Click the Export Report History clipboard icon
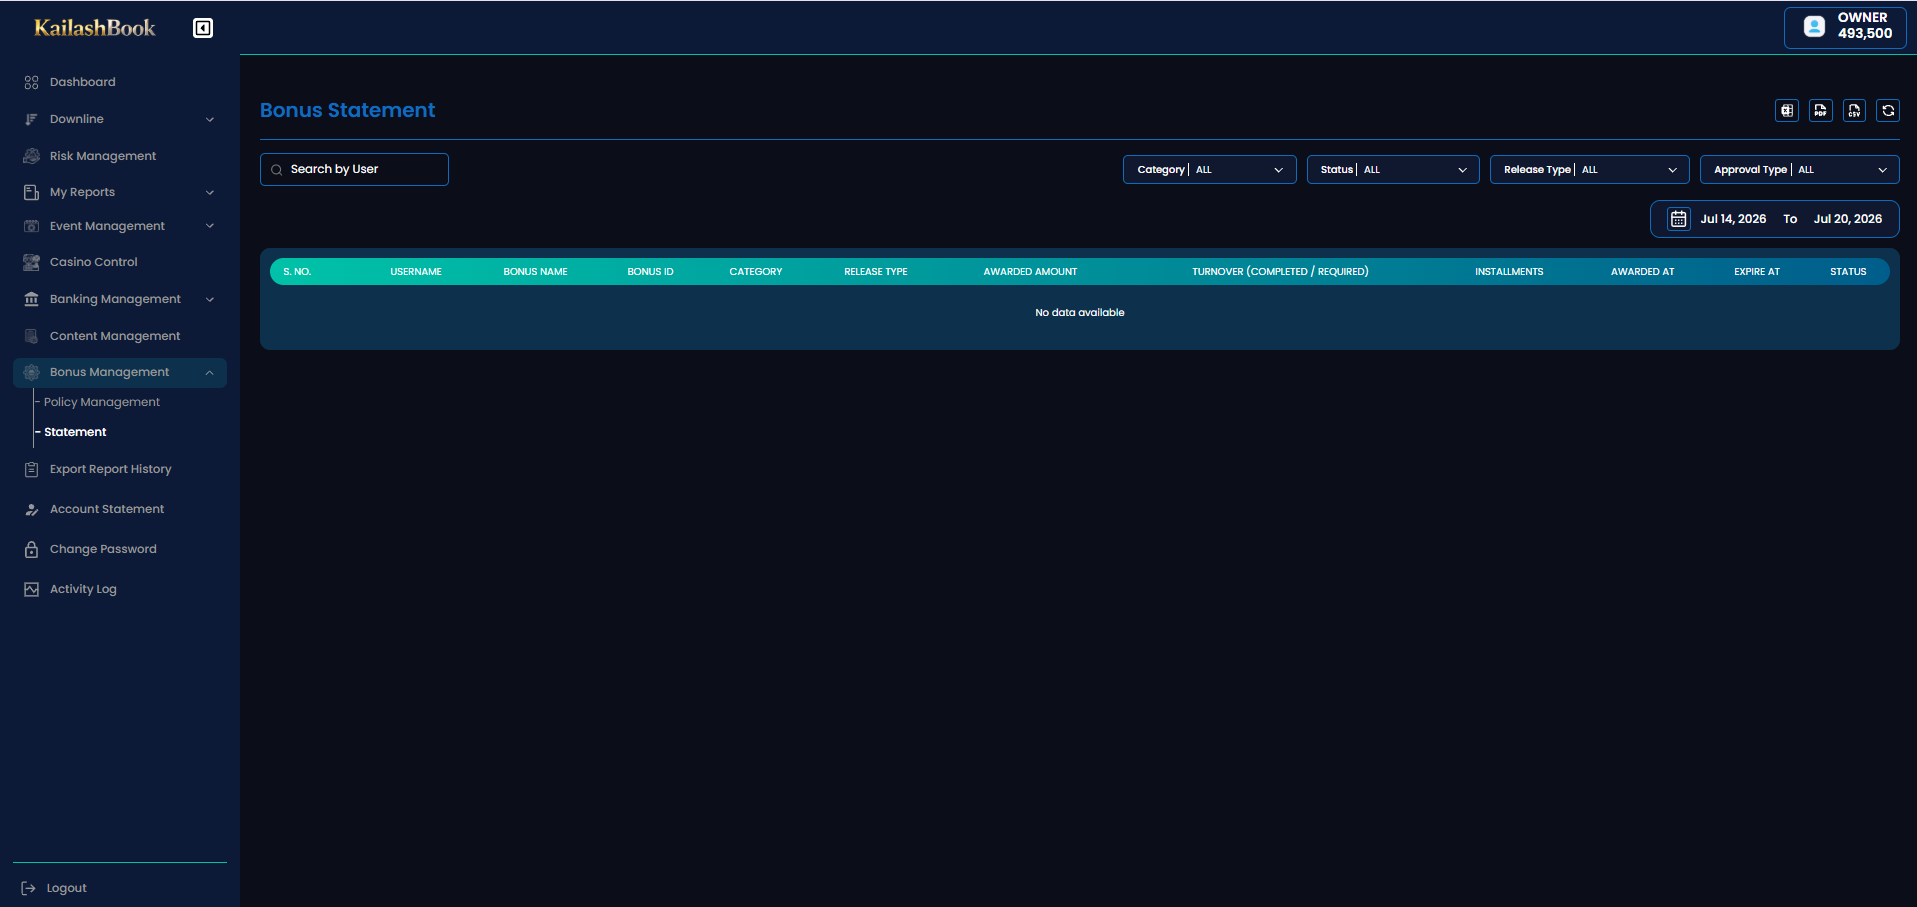The height and width of the screenshot is (907, 1917). point(31,469)
